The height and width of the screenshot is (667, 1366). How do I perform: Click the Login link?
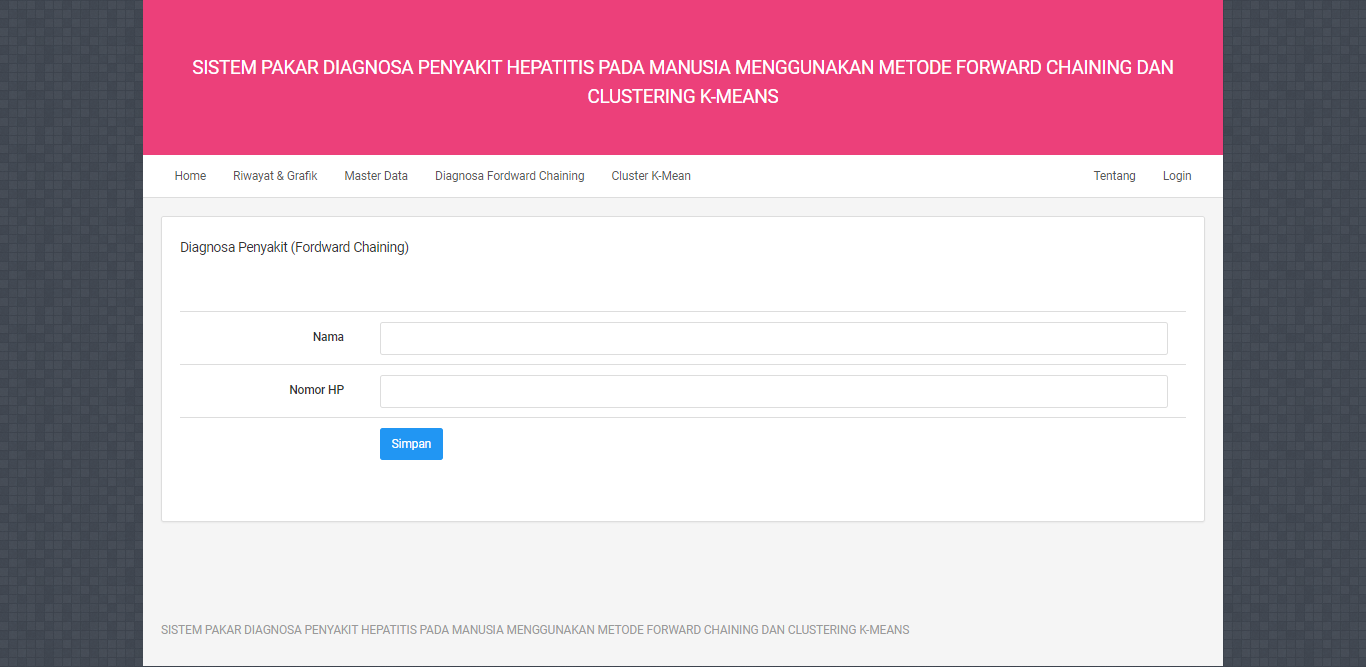click(x=1177, y=176)
